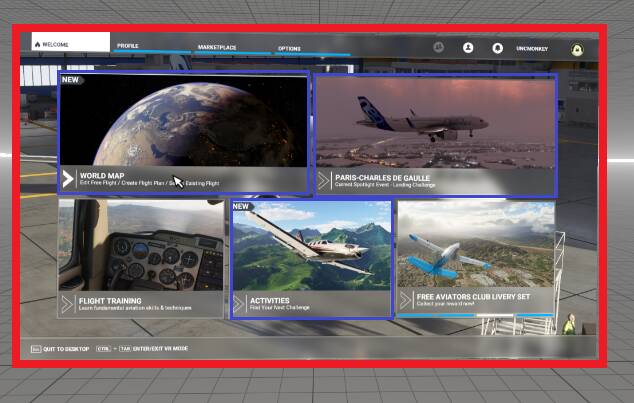
Task: Click the chevron beside Flight Training
Action: [x=67, y=304]
